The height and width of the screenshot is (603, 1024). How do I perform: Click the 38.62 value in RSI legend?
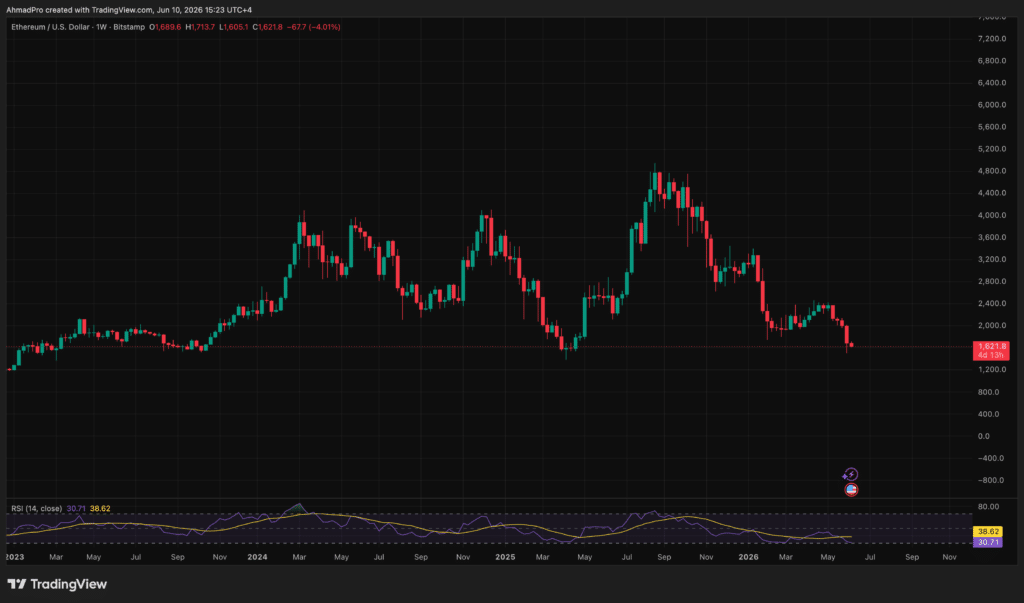click(100, 508)
